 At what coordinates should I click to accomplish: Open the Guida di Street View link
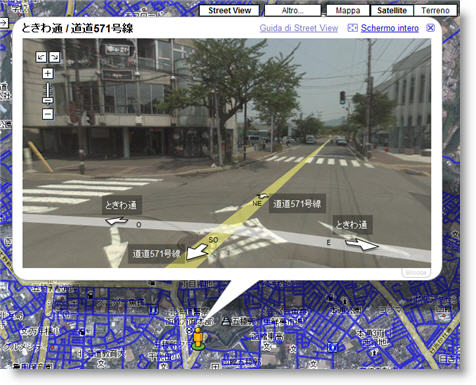[299, 28]
